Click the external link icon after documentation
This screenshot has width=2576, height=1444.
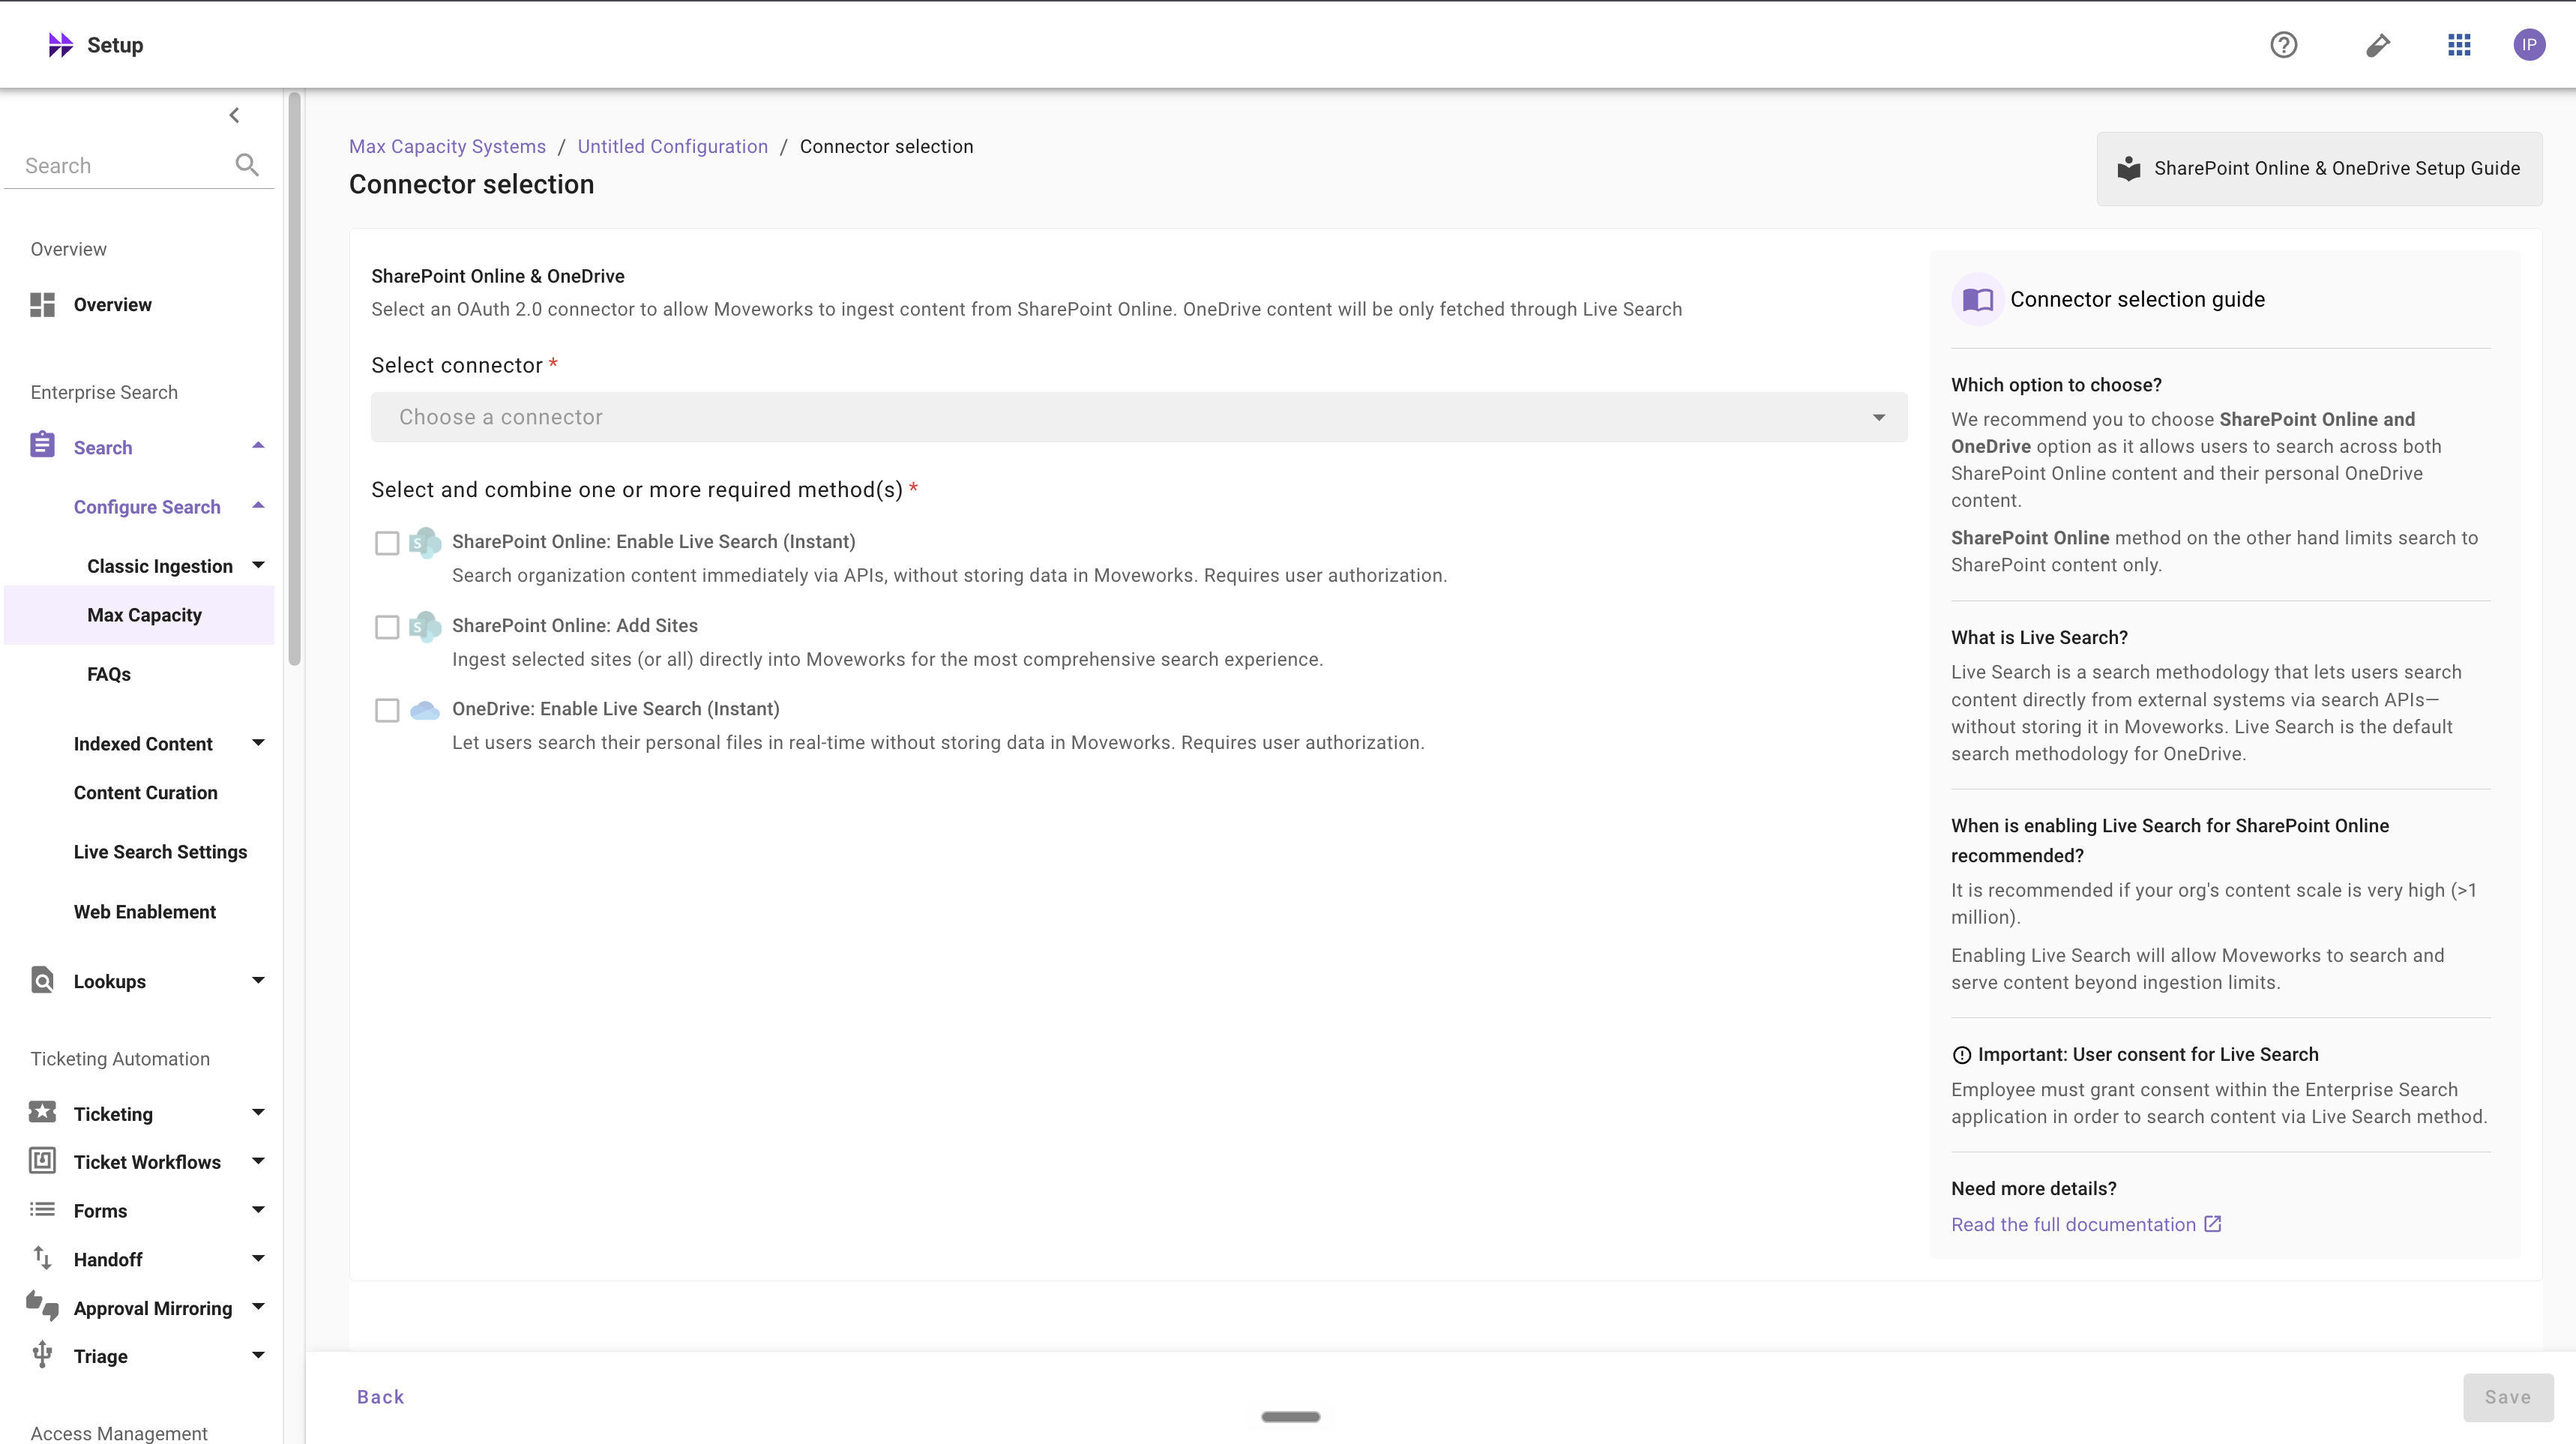click(2213, 1224)
